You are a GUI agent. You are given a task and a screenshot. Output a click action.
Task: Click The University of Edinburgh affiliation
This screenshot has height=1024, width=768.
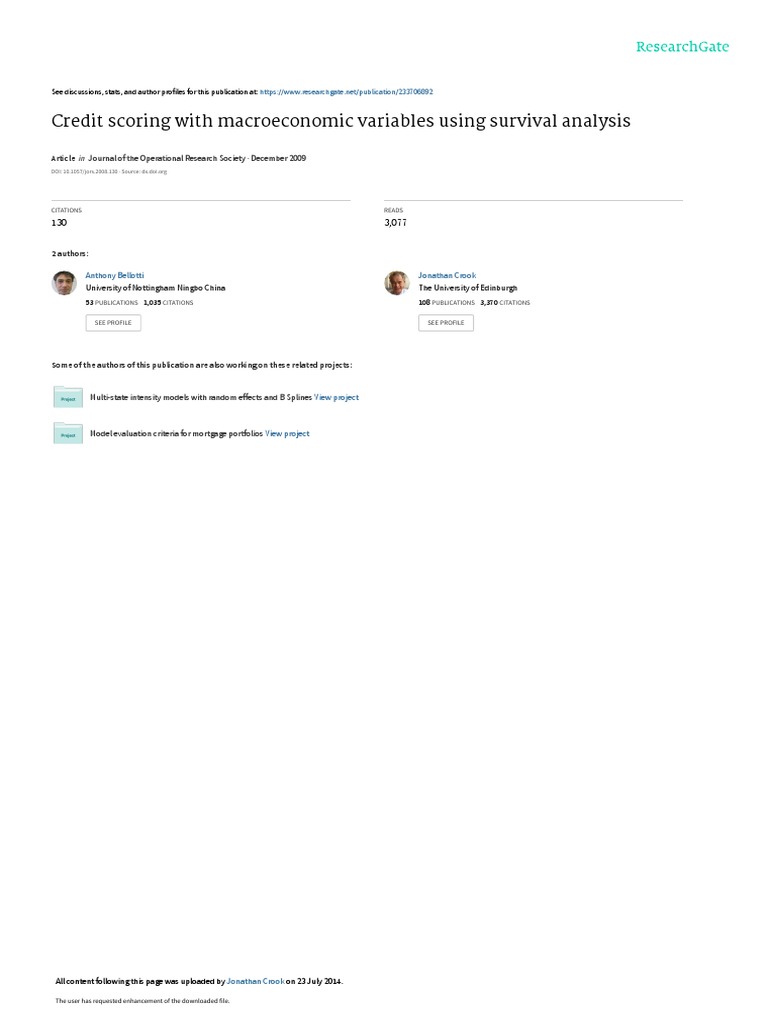point(468,288)
